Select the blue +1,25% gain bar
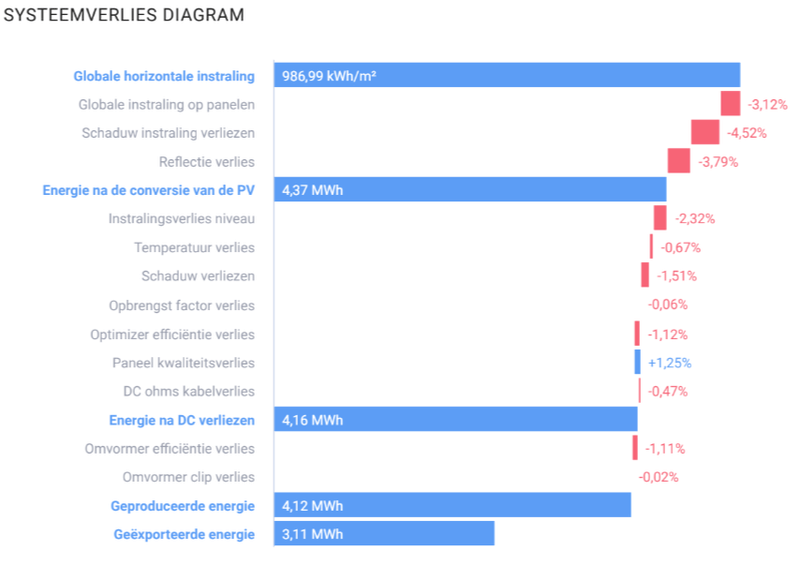This screenshot has width=800, height=565. (x=637, y=362)
